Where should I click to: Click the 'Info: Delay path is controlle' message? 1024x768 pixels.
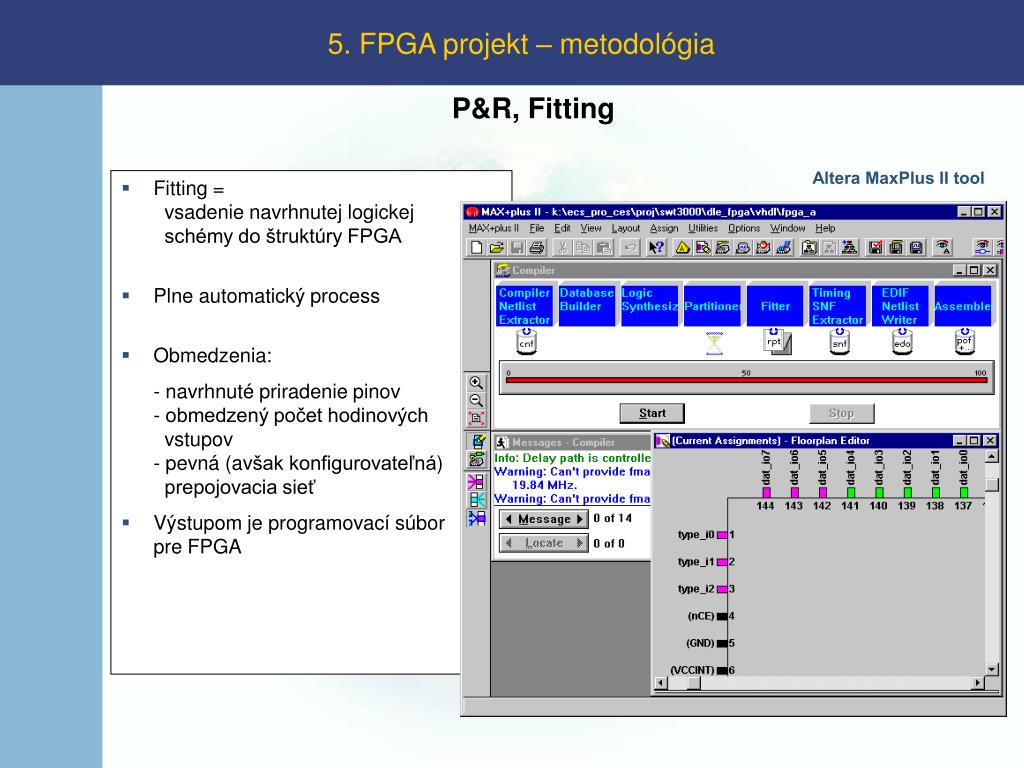coord(572,458)
